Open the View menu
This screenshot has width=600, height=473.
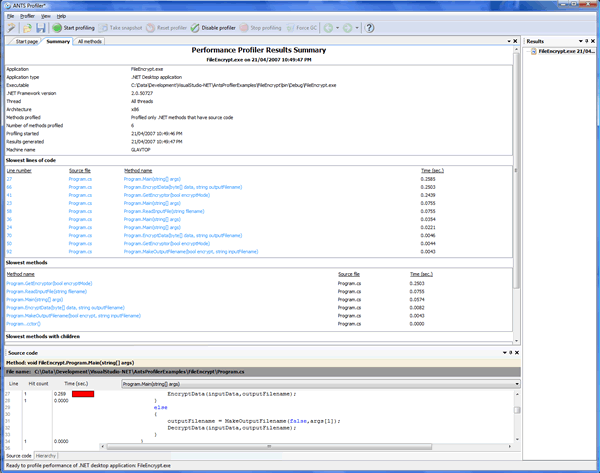46,16
